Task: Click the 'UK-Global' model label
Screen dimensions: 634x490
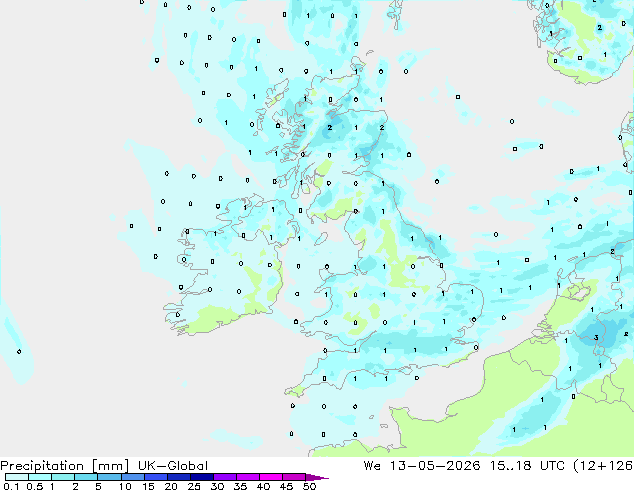Action: [x=173, y=466]
